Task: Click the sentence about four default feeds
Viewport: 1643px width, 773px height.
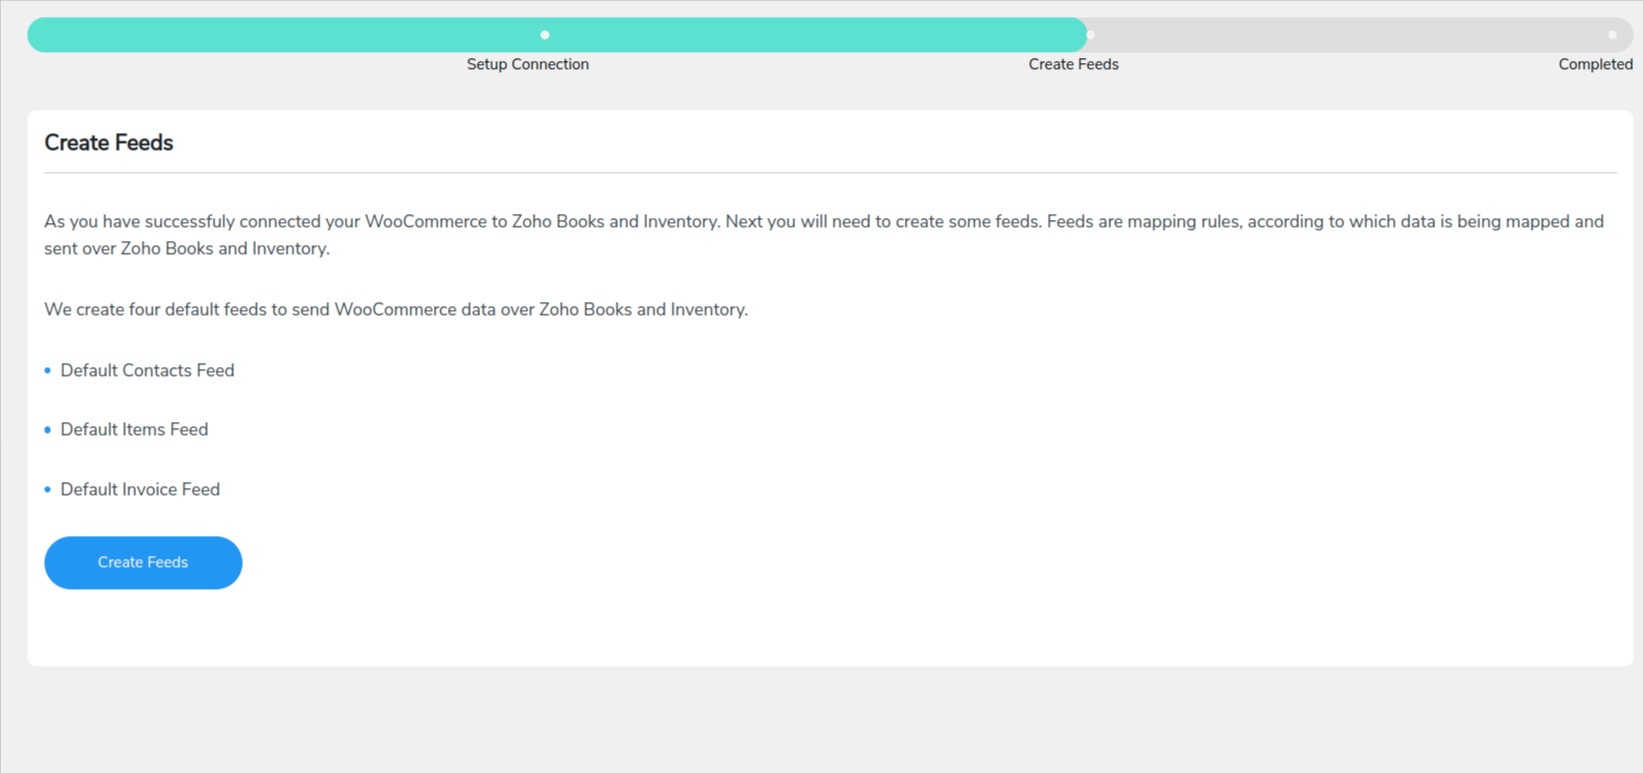Action: click(x=396, y=309)
